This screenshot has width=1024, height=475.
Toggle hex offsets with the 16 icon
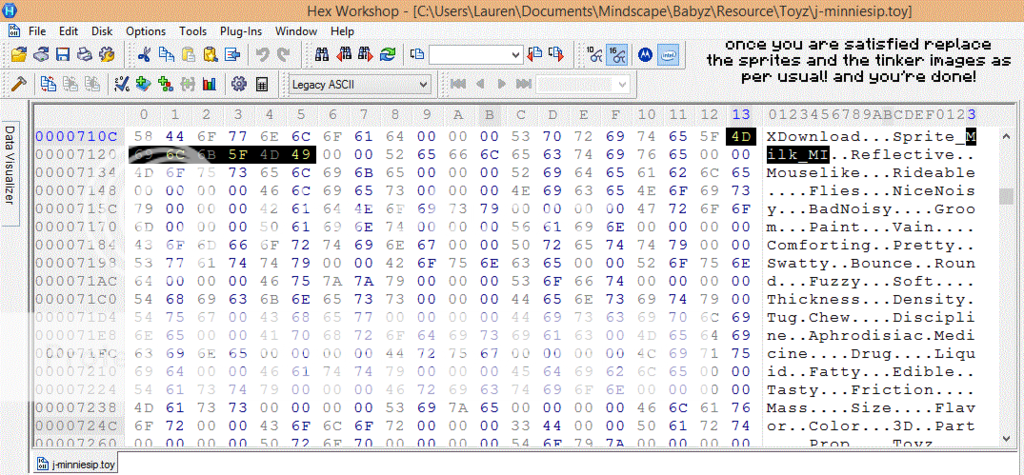pyautogui.click(x=616, y=55)
